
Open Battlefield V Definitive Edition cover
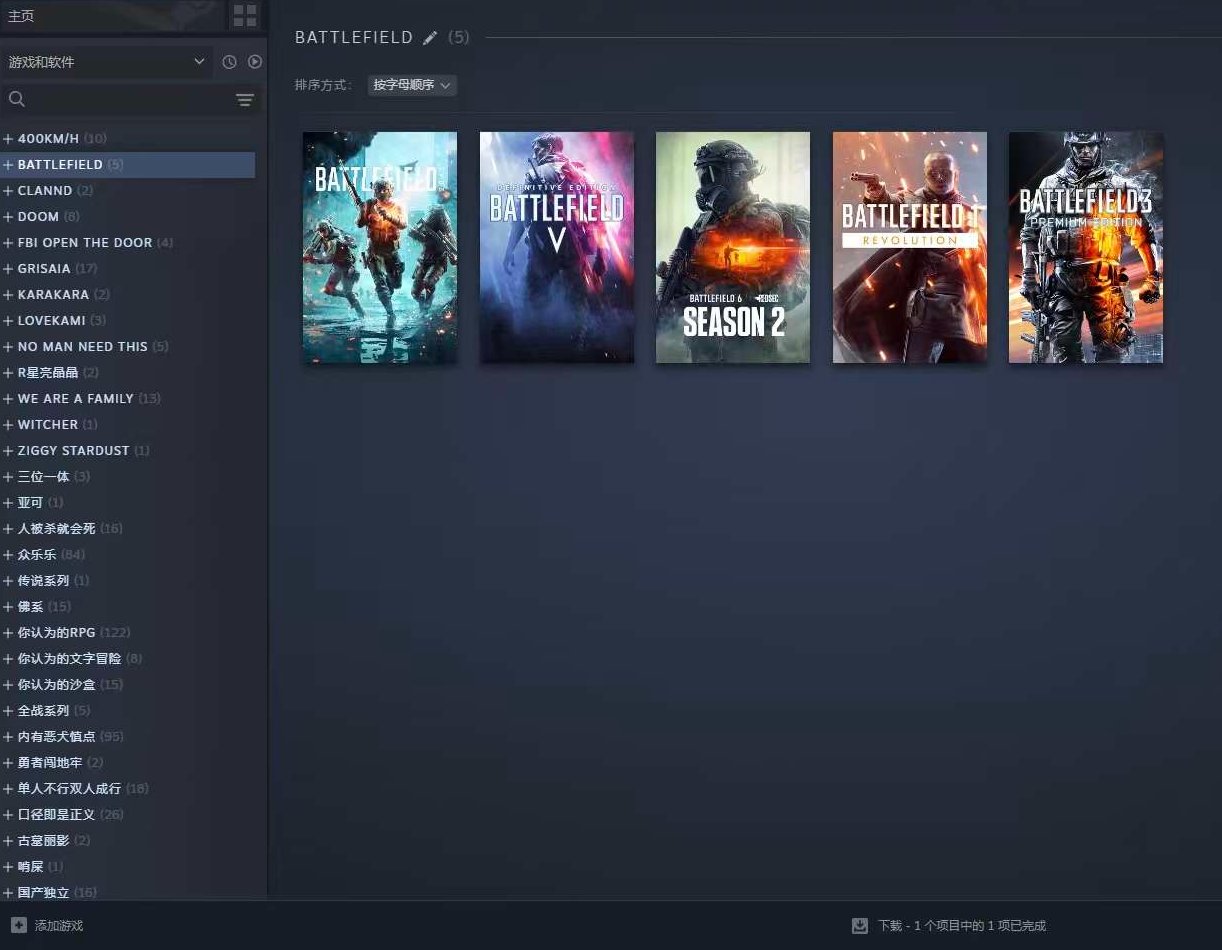(557, 247)
